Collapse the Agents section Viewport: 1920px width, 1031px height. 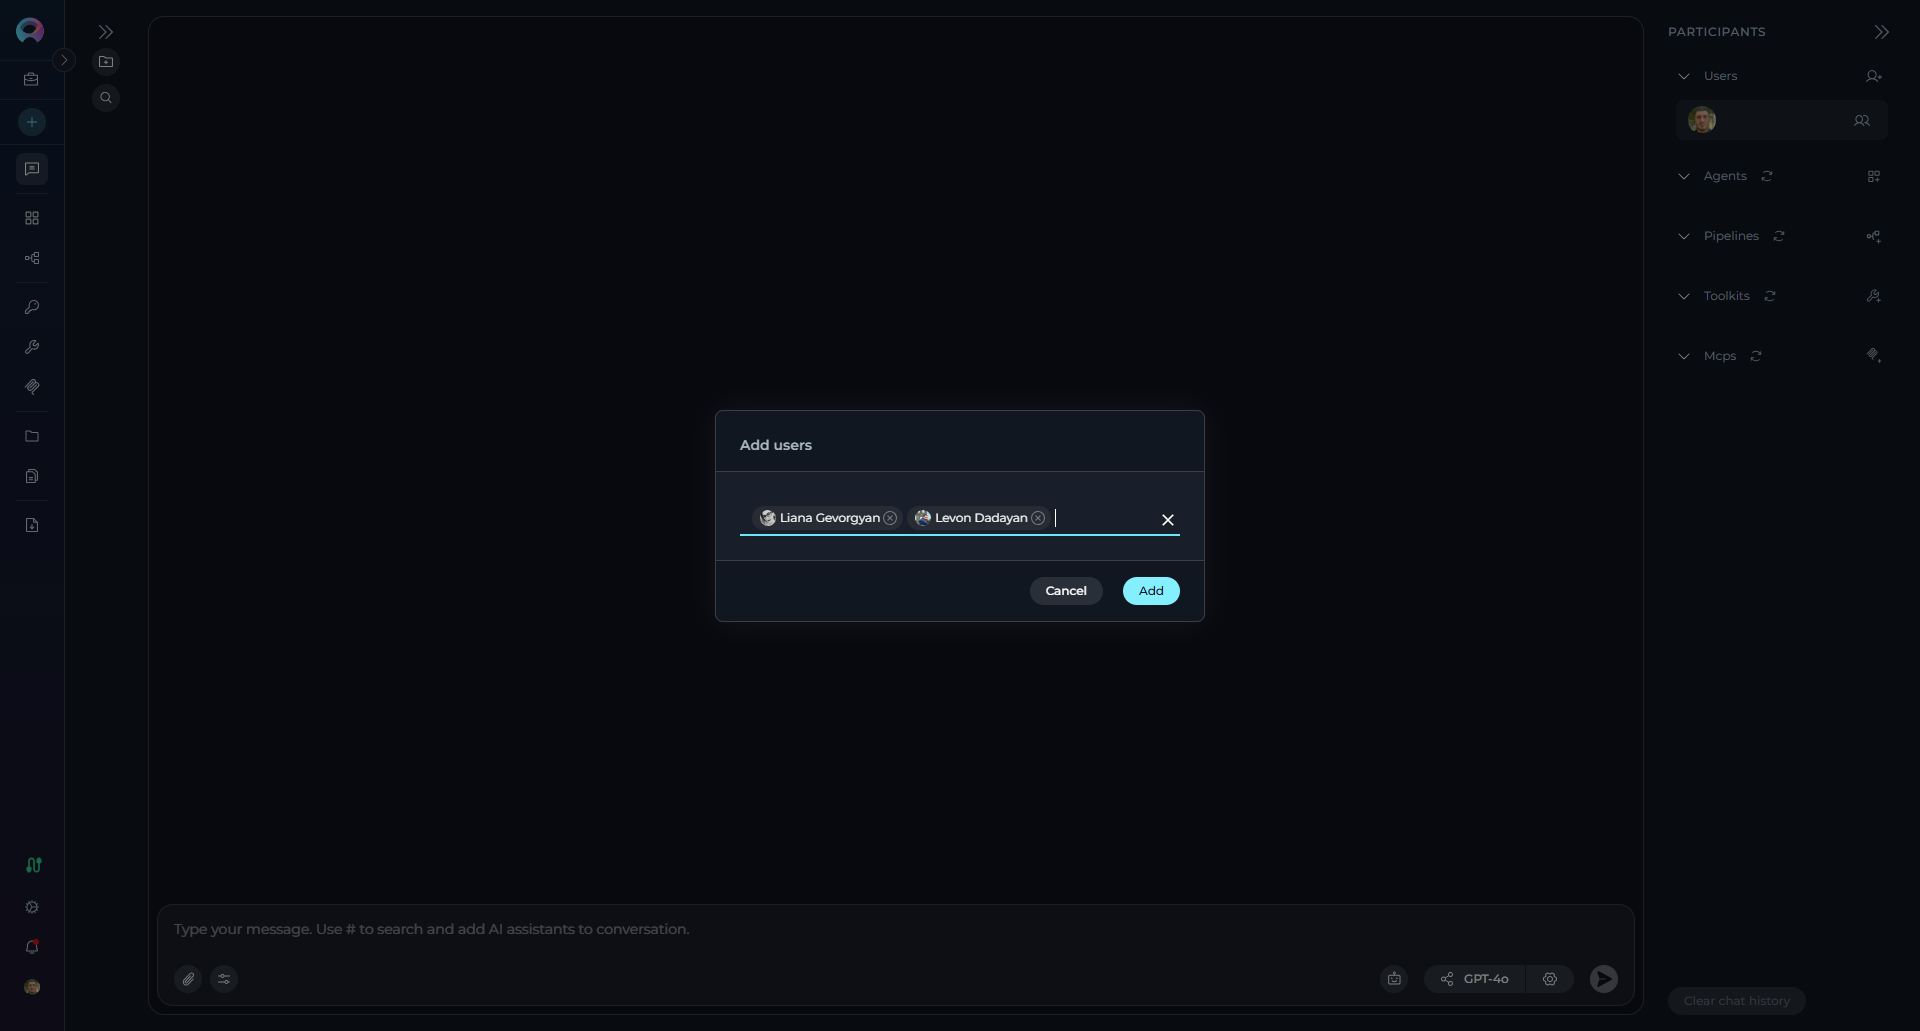point(1684,176)
